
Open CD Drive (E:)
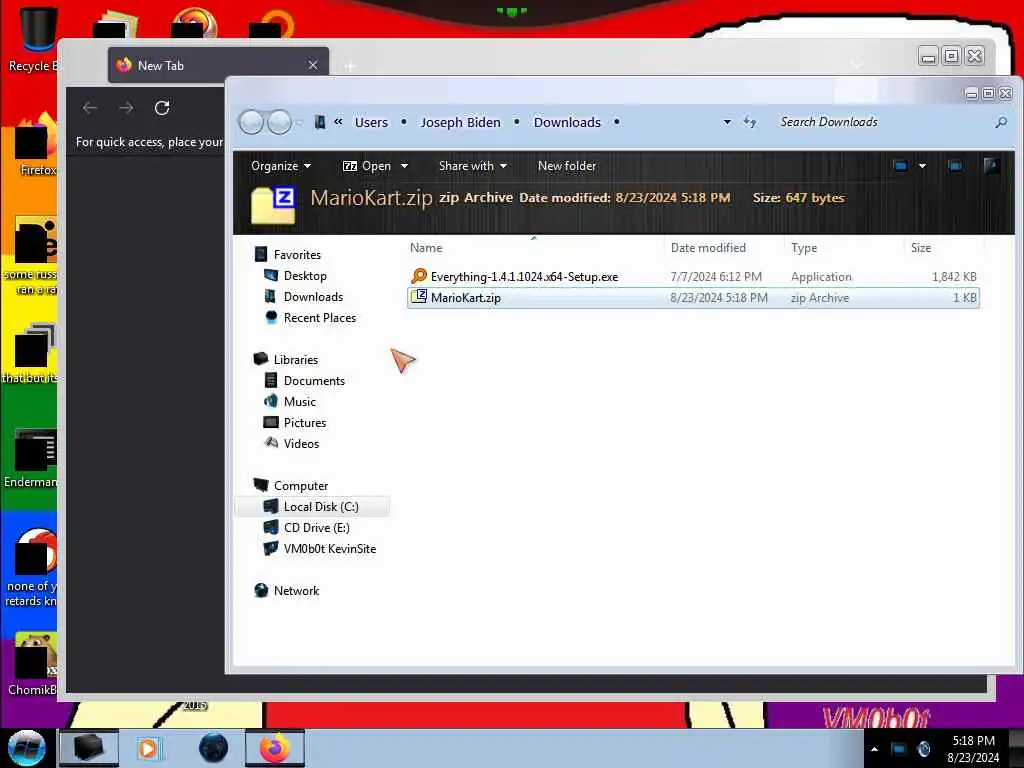pyautogui.click(x=316, y=528)
